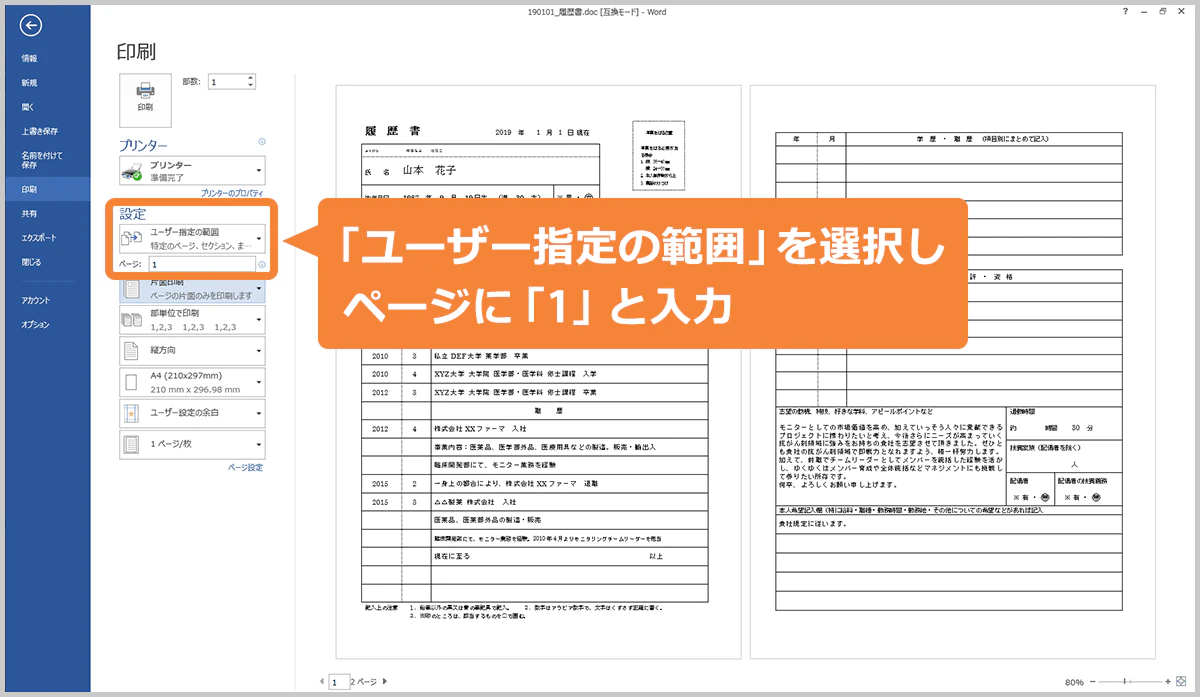The image size is (1200, 697).
Task: Click the zoom to page icon
Action: [x=1181, y=682]
